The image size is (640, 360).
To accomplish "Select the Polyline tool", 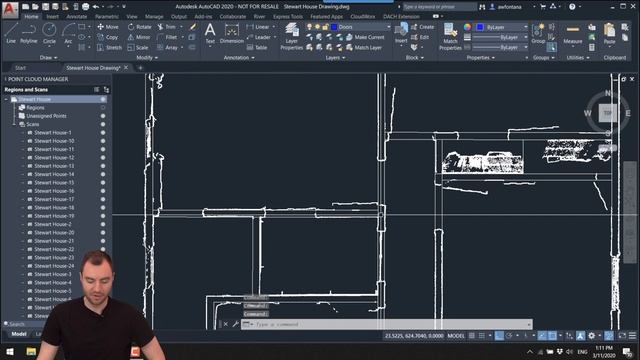I will (x=29, y=33).
